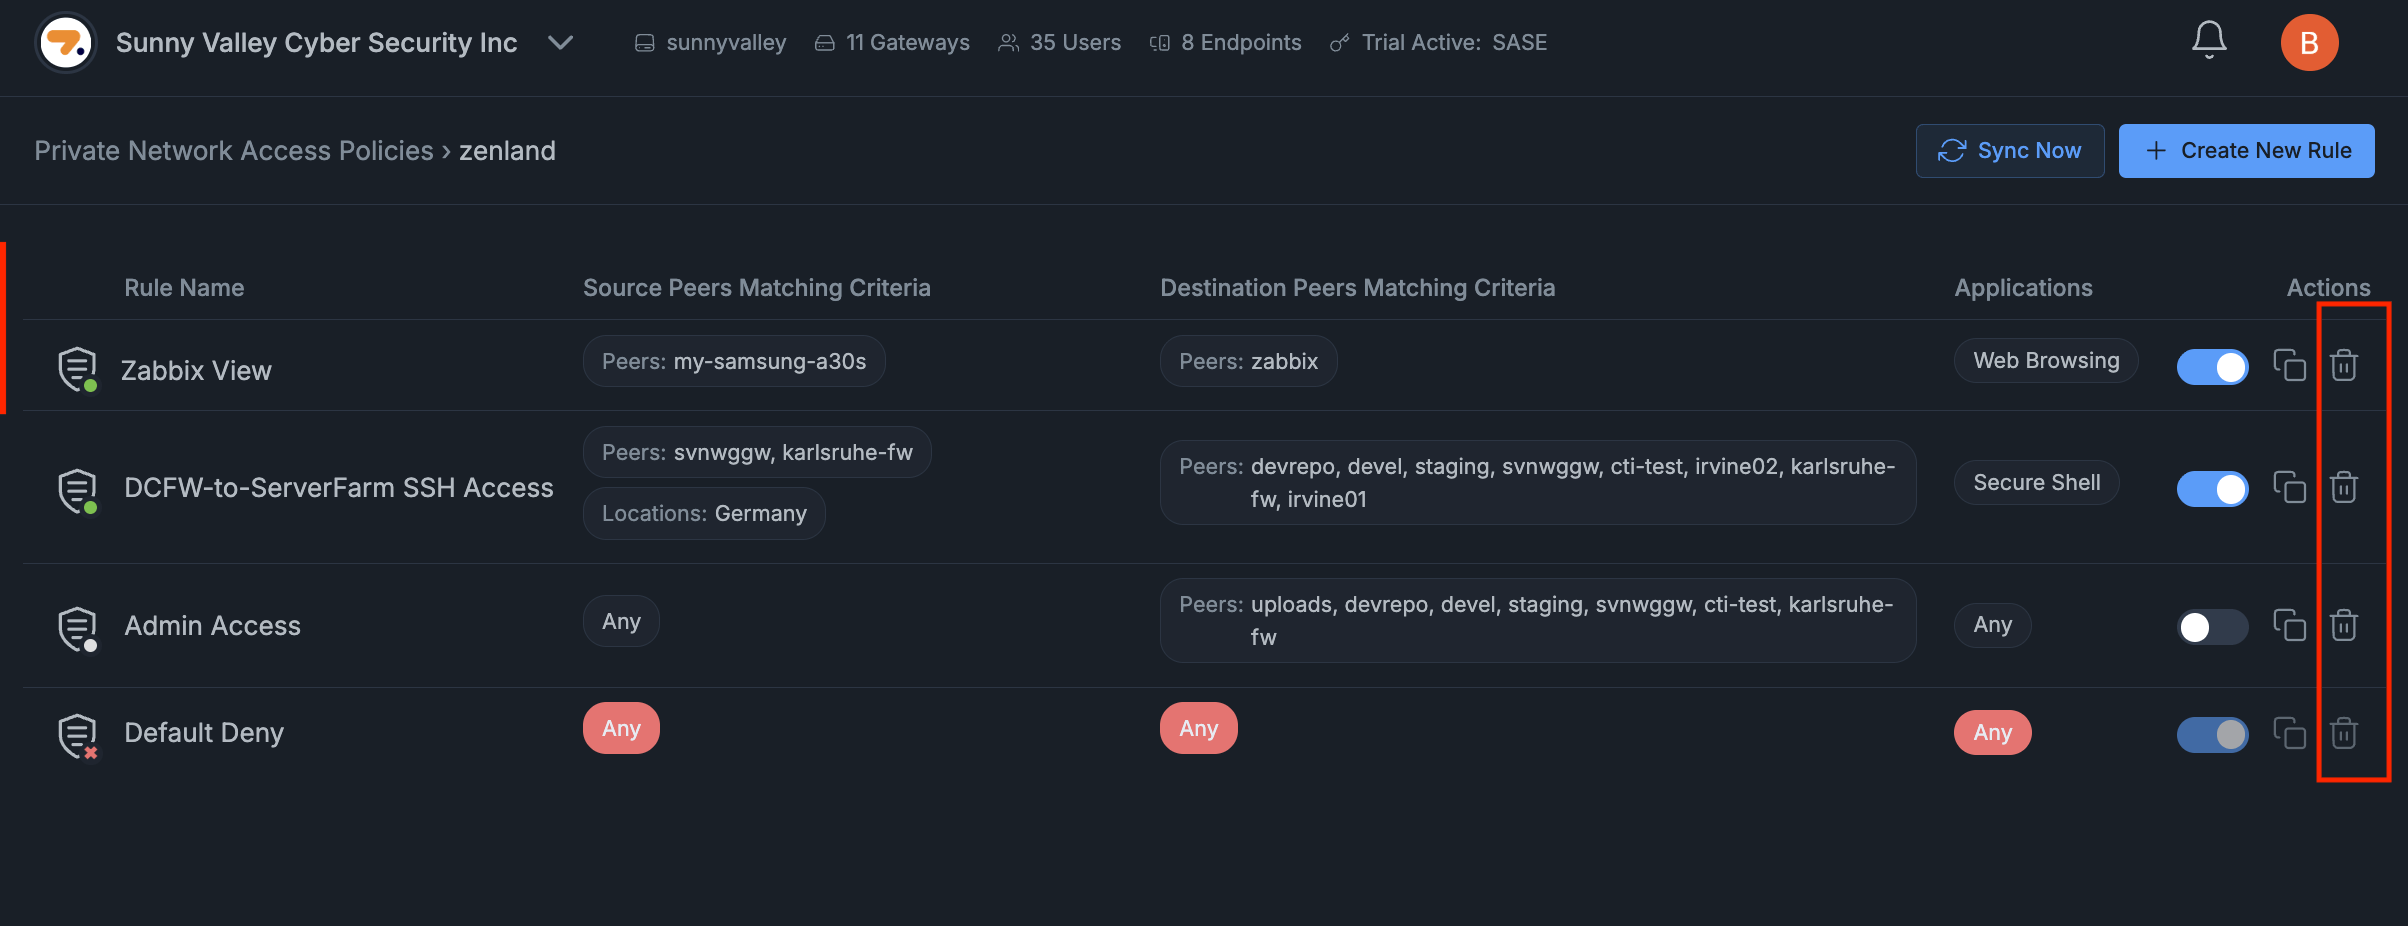Image resolution: width=2408 pixels, height=926 pixels.
Task: Click the Sunny Valley company logo
Action: pos(65,42)
